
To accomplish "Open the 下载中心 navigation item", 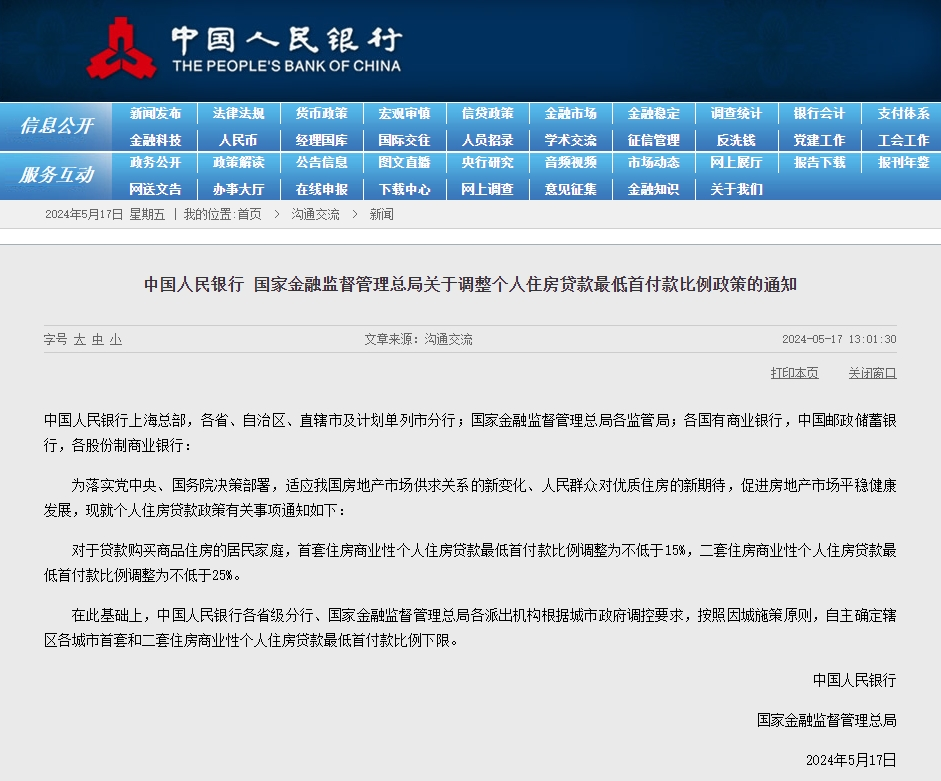I will [405, 189].
